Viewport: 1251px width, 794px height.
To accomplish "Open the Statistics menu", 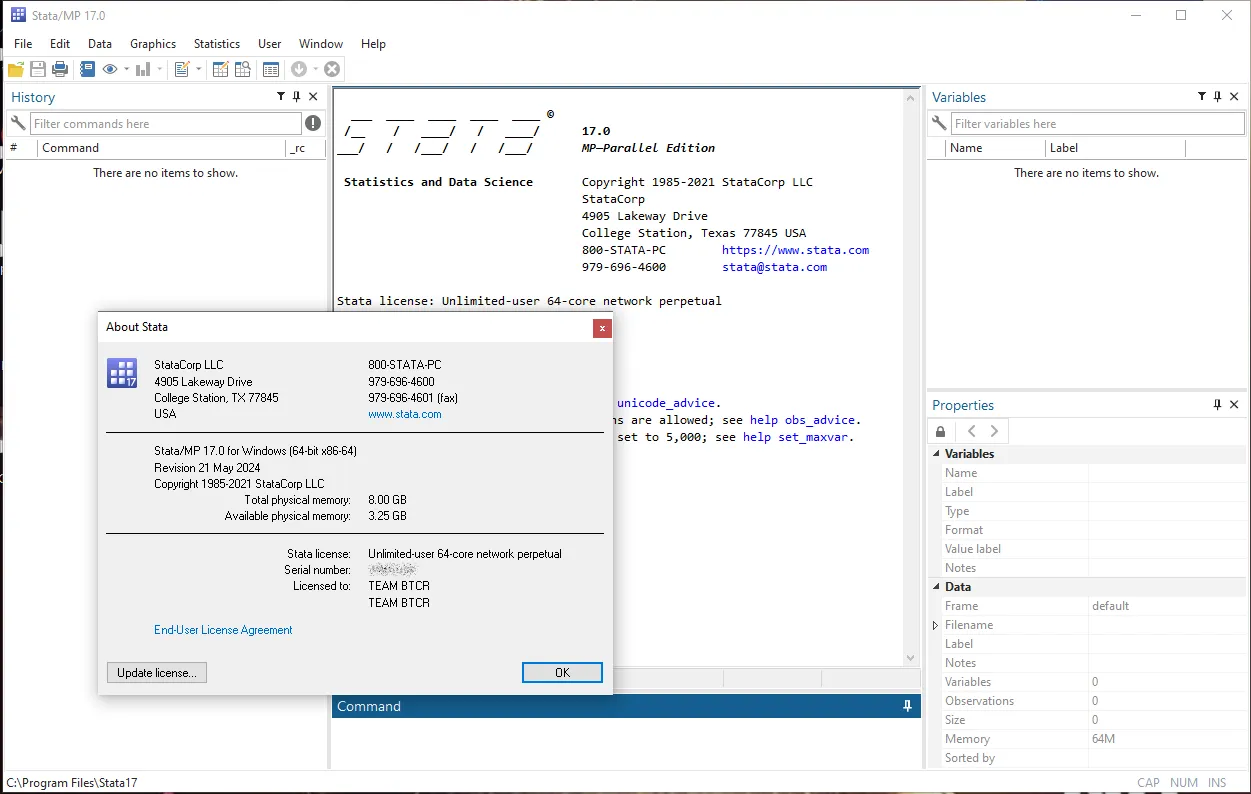I will click(217, 44).
